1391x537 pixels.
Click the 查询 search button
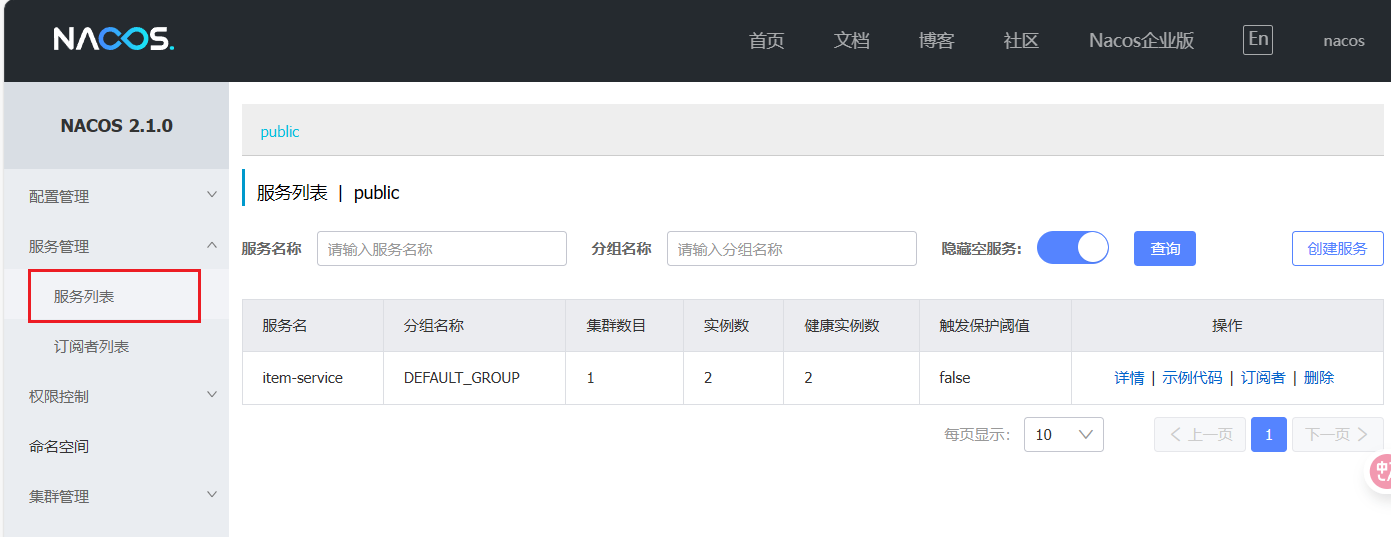1164,249
